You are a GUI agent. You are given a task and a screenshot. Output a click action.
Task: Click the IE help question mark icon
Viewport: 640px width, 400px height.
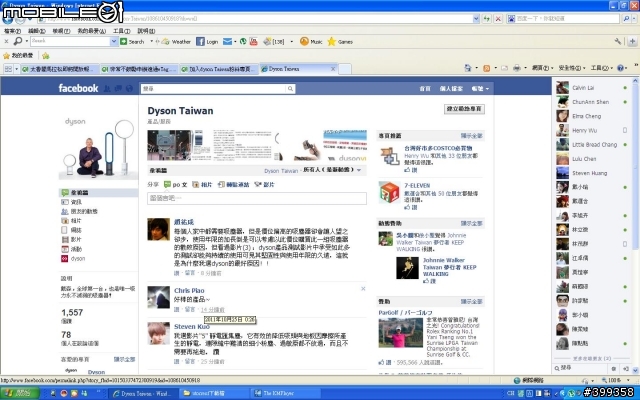coord(620,68)
